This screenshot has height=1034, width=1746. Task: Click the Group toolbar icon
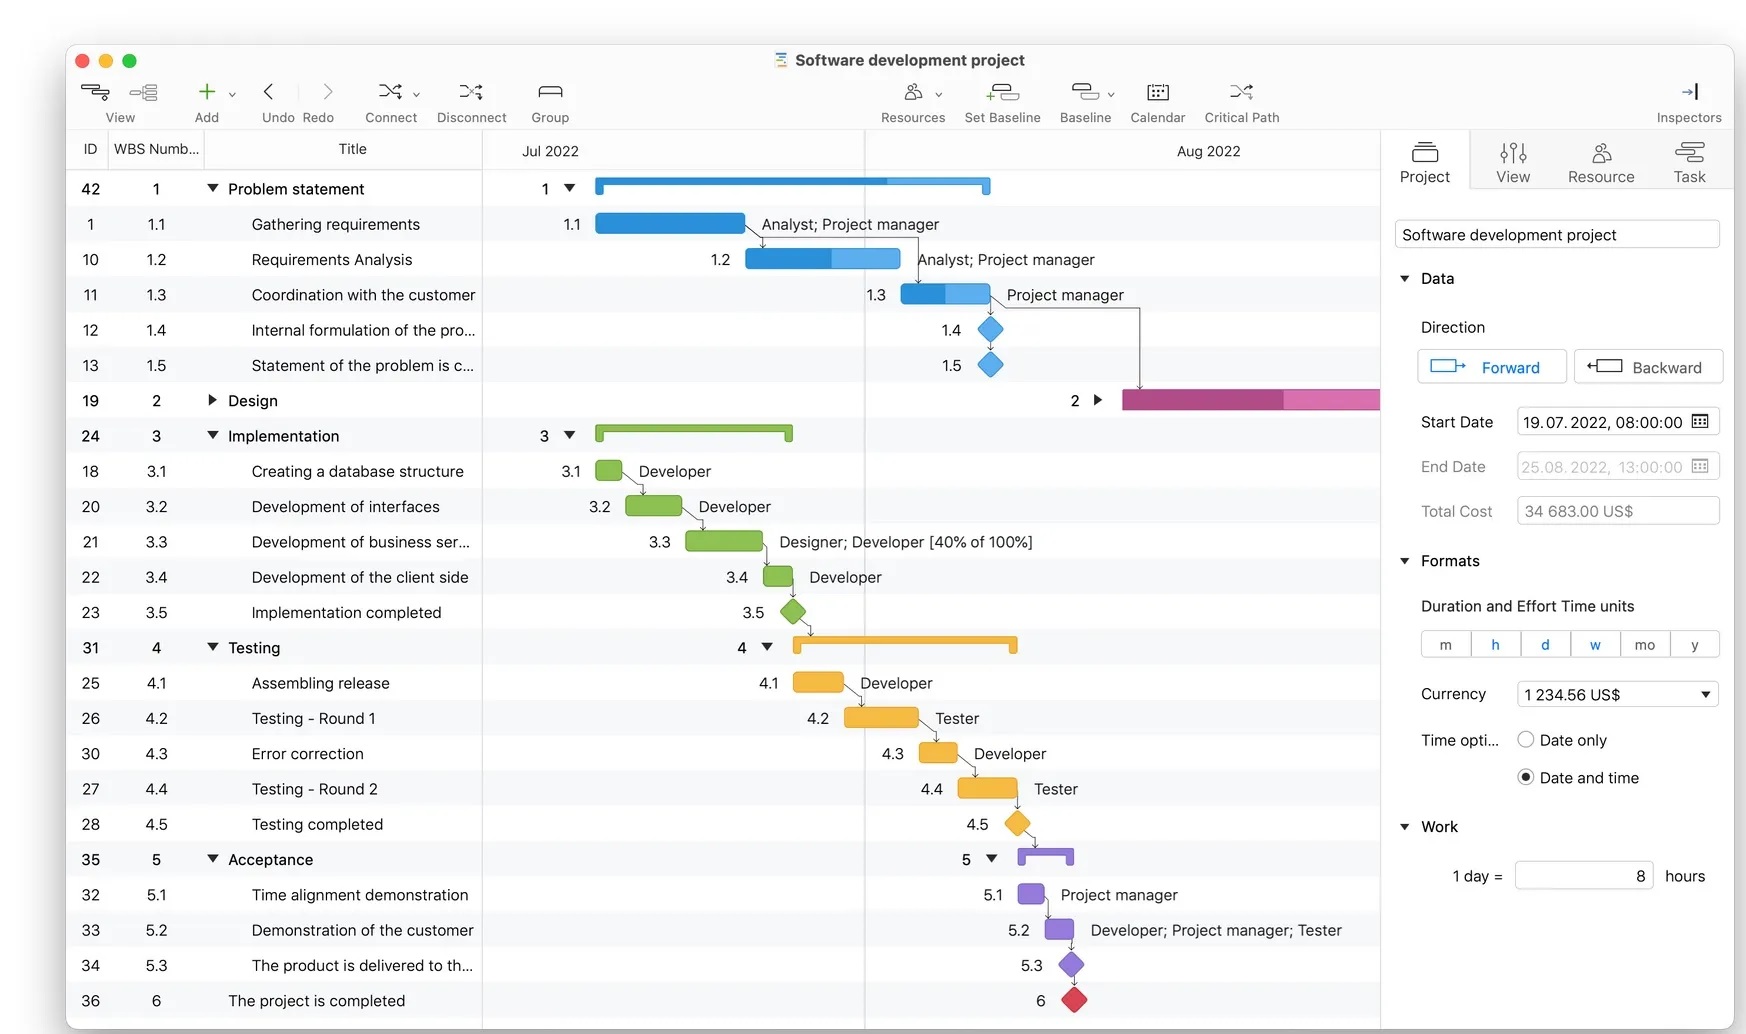pyautogui.click(x=550, y=93)
